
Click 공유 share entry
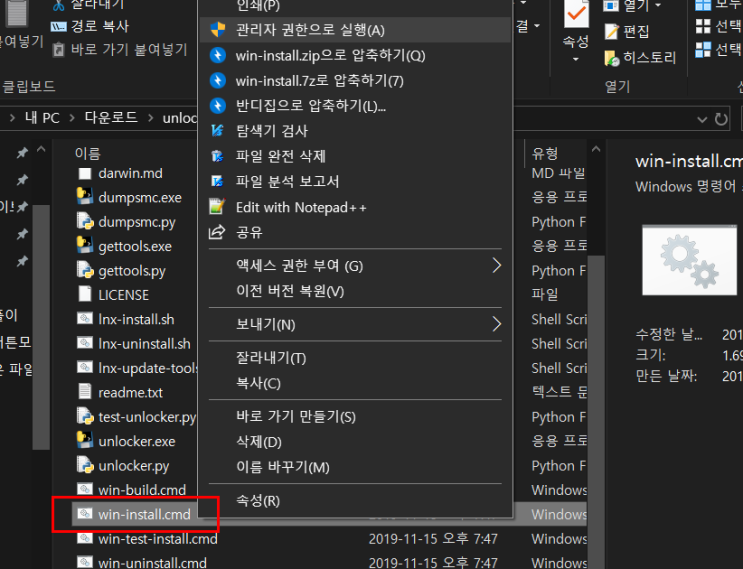coord(355,232)
